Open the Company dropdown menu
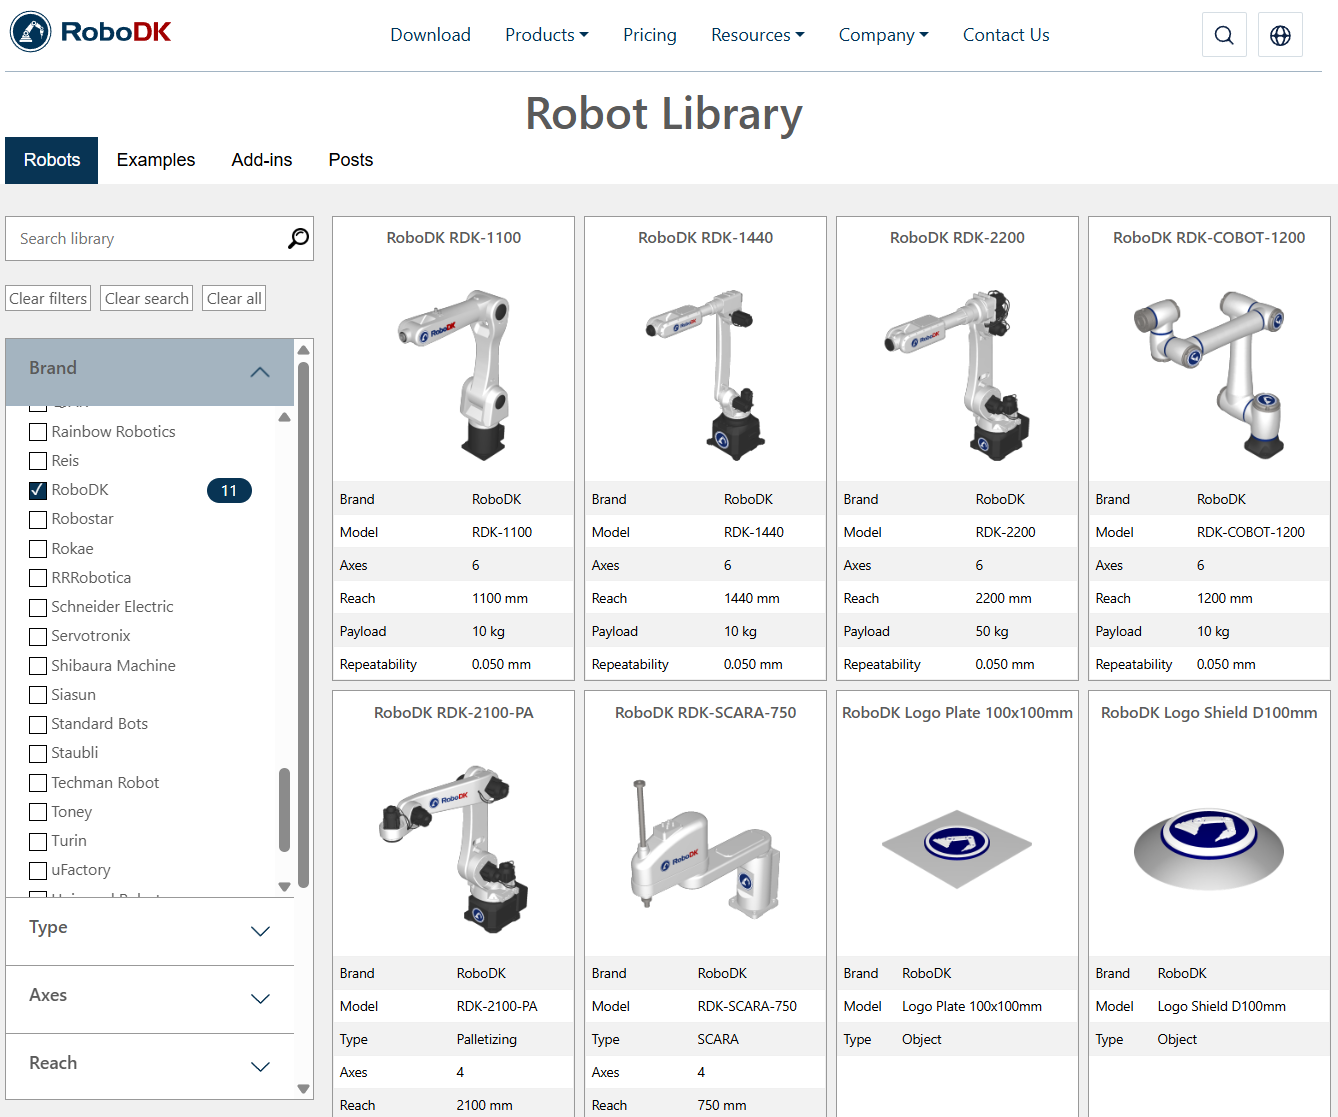The image size is (1338, 1117). point(884,35)
